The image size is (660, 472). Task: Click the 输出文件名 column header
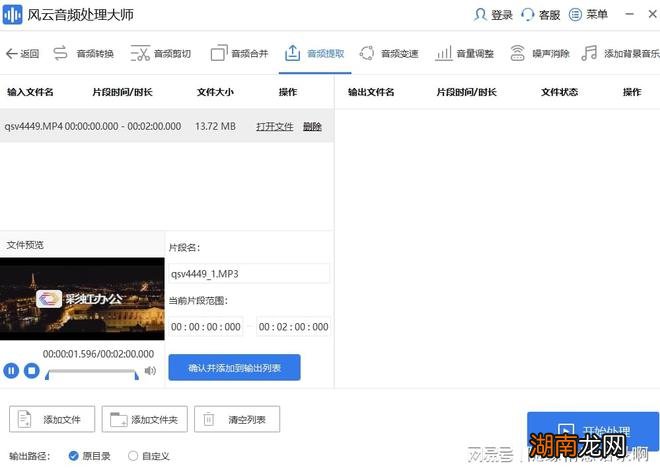(x=371, y=92)
